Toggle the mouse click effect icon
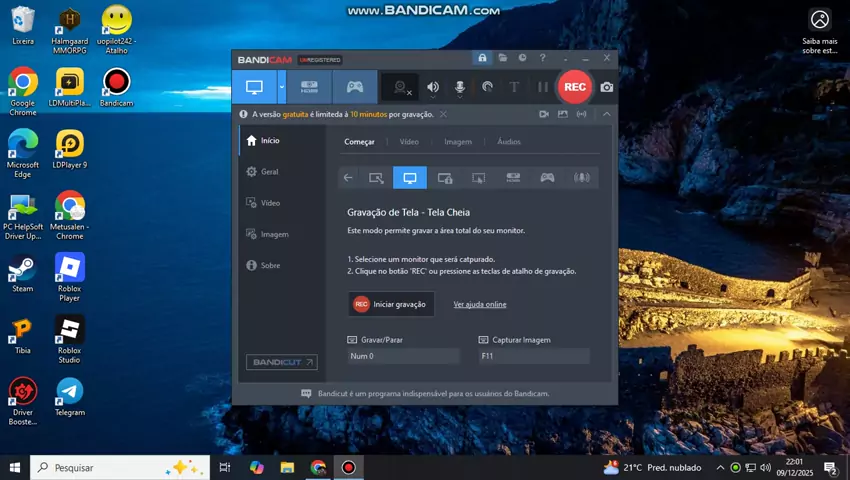This screenshot has width=850, height=480. coord(487,87)
